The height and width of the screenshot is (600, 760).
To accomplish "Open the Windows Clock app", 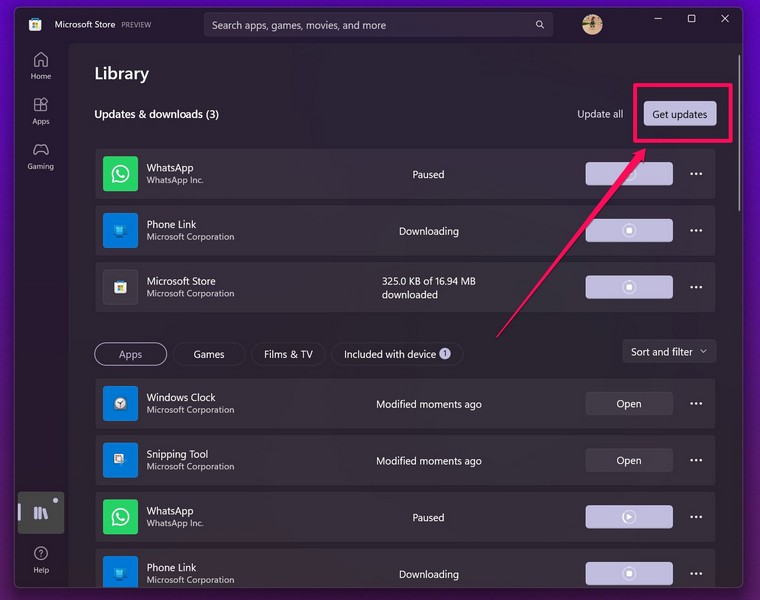I will [629, 404].
